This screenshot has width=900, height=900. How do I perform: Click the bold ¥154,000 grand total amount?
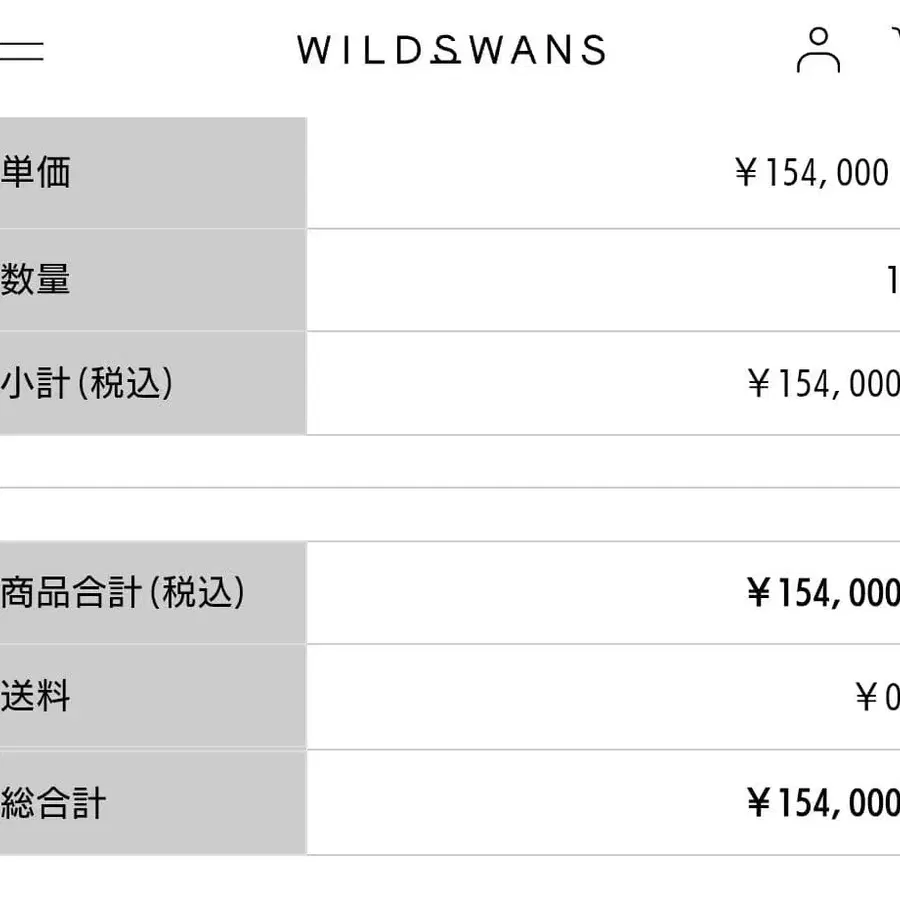pyautogui.click(x=820, y=802)
